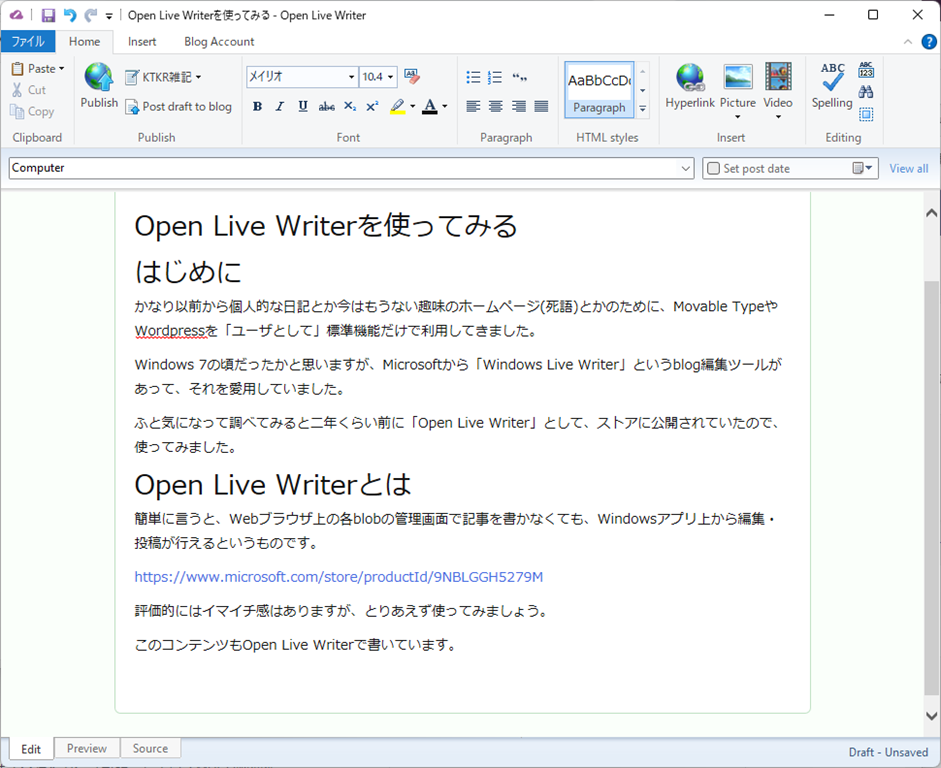
Task: Run the Spelling check
Action: [x=832, y=86]
